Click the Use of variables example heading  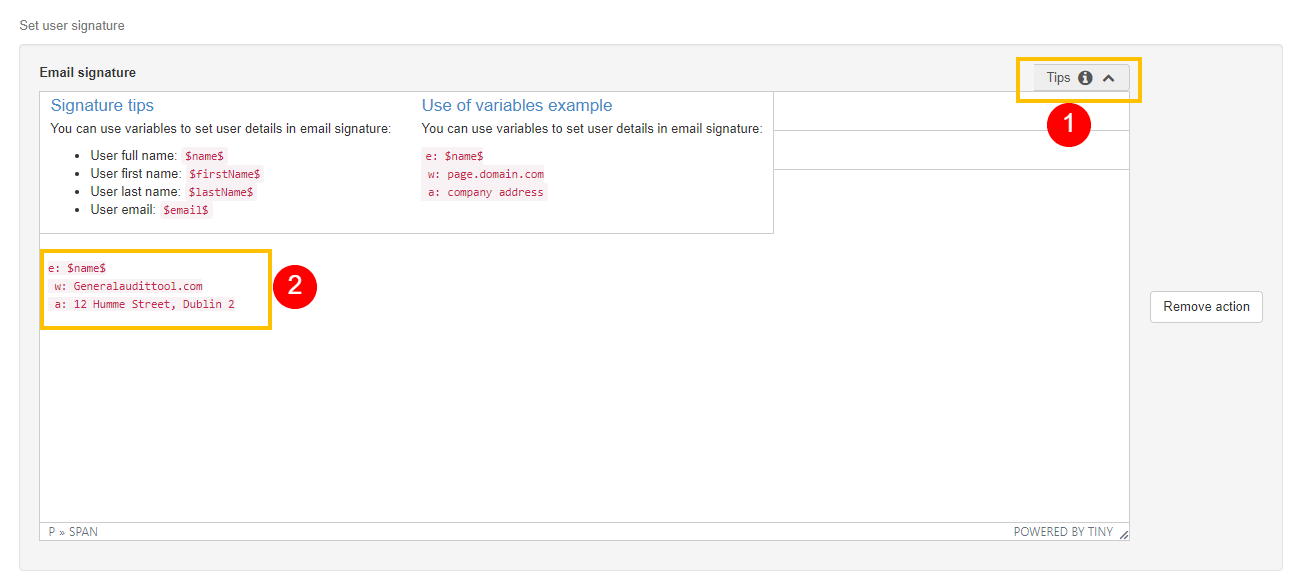517,105
